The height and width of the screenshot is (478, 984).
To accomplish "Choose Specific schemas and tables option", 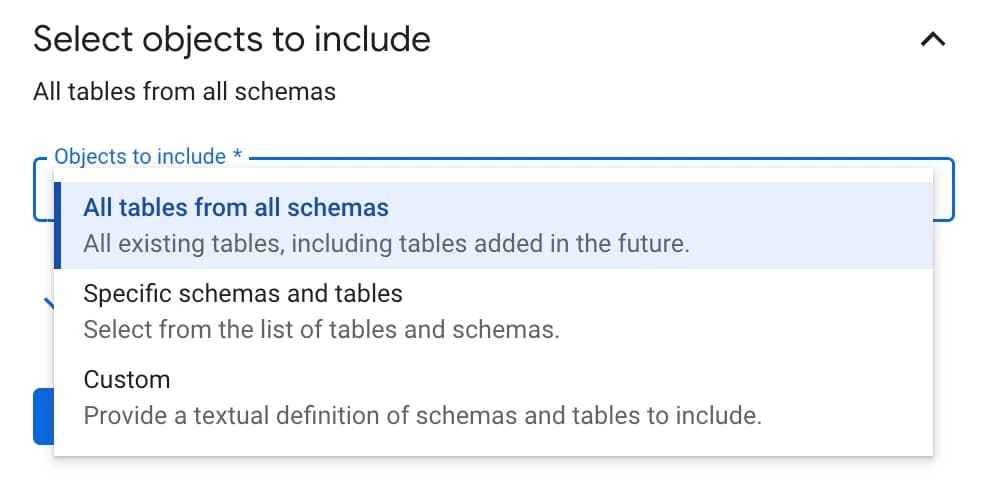I will click(x=243, y=294).
